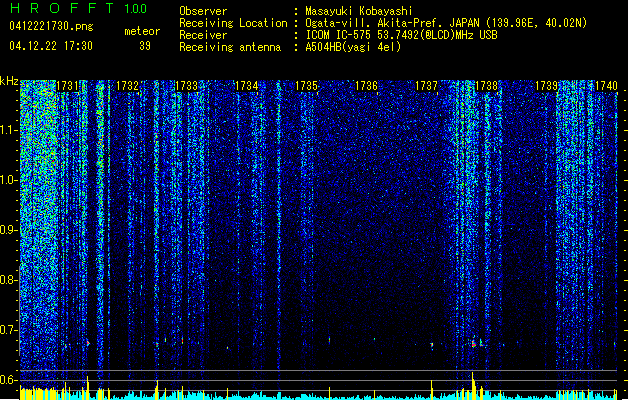
Task: Click the 0.6 kHz axis label
Action: [x=8, y=380]
